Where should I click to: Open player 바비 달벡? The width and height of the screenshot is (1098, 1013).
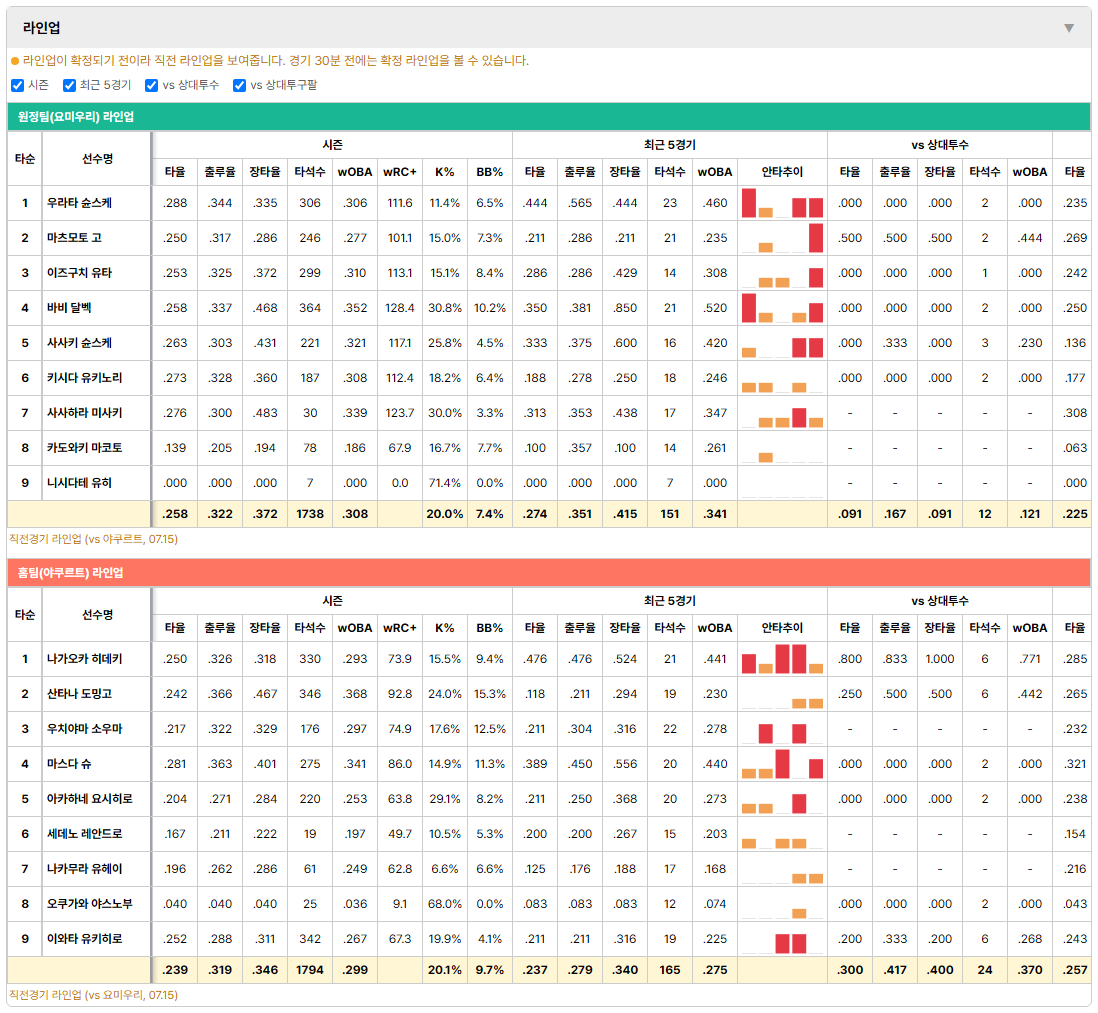69,308
